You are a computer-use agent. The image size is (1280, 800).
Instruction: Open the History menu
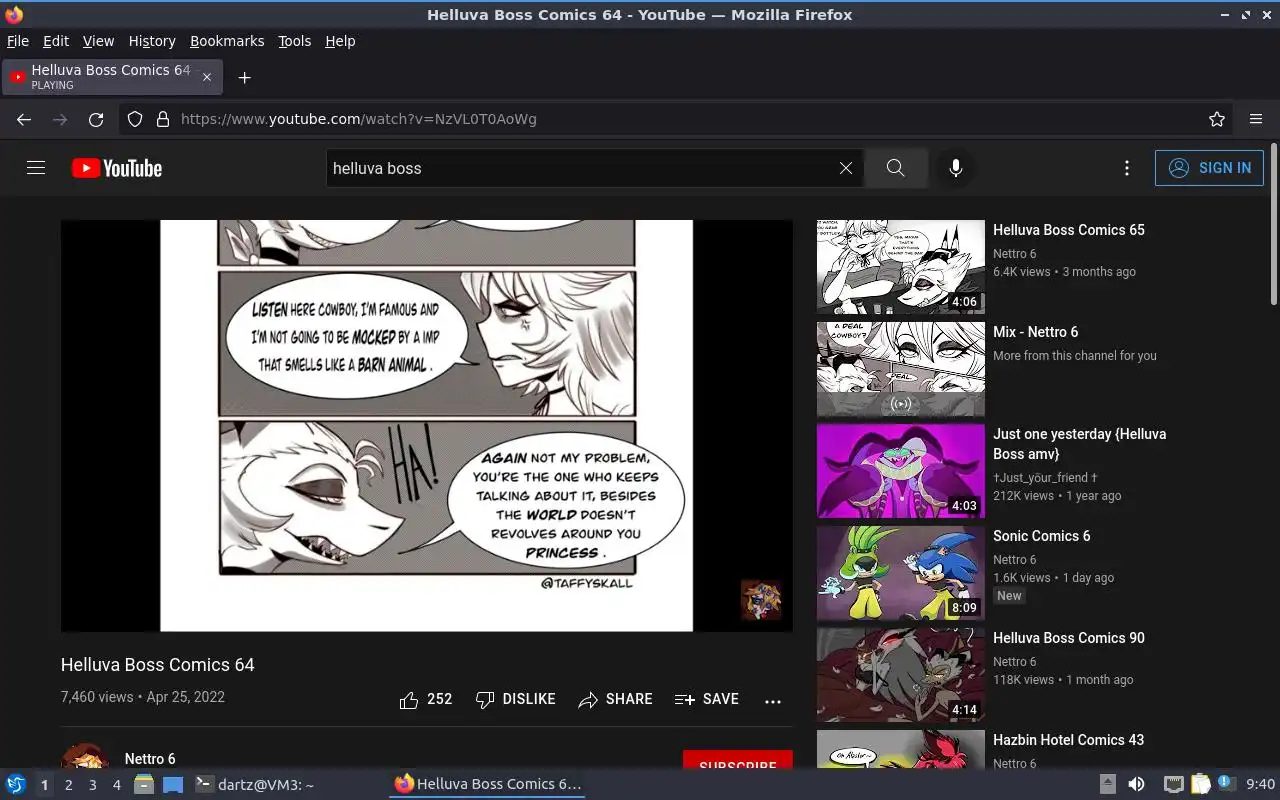pos(152,41)
